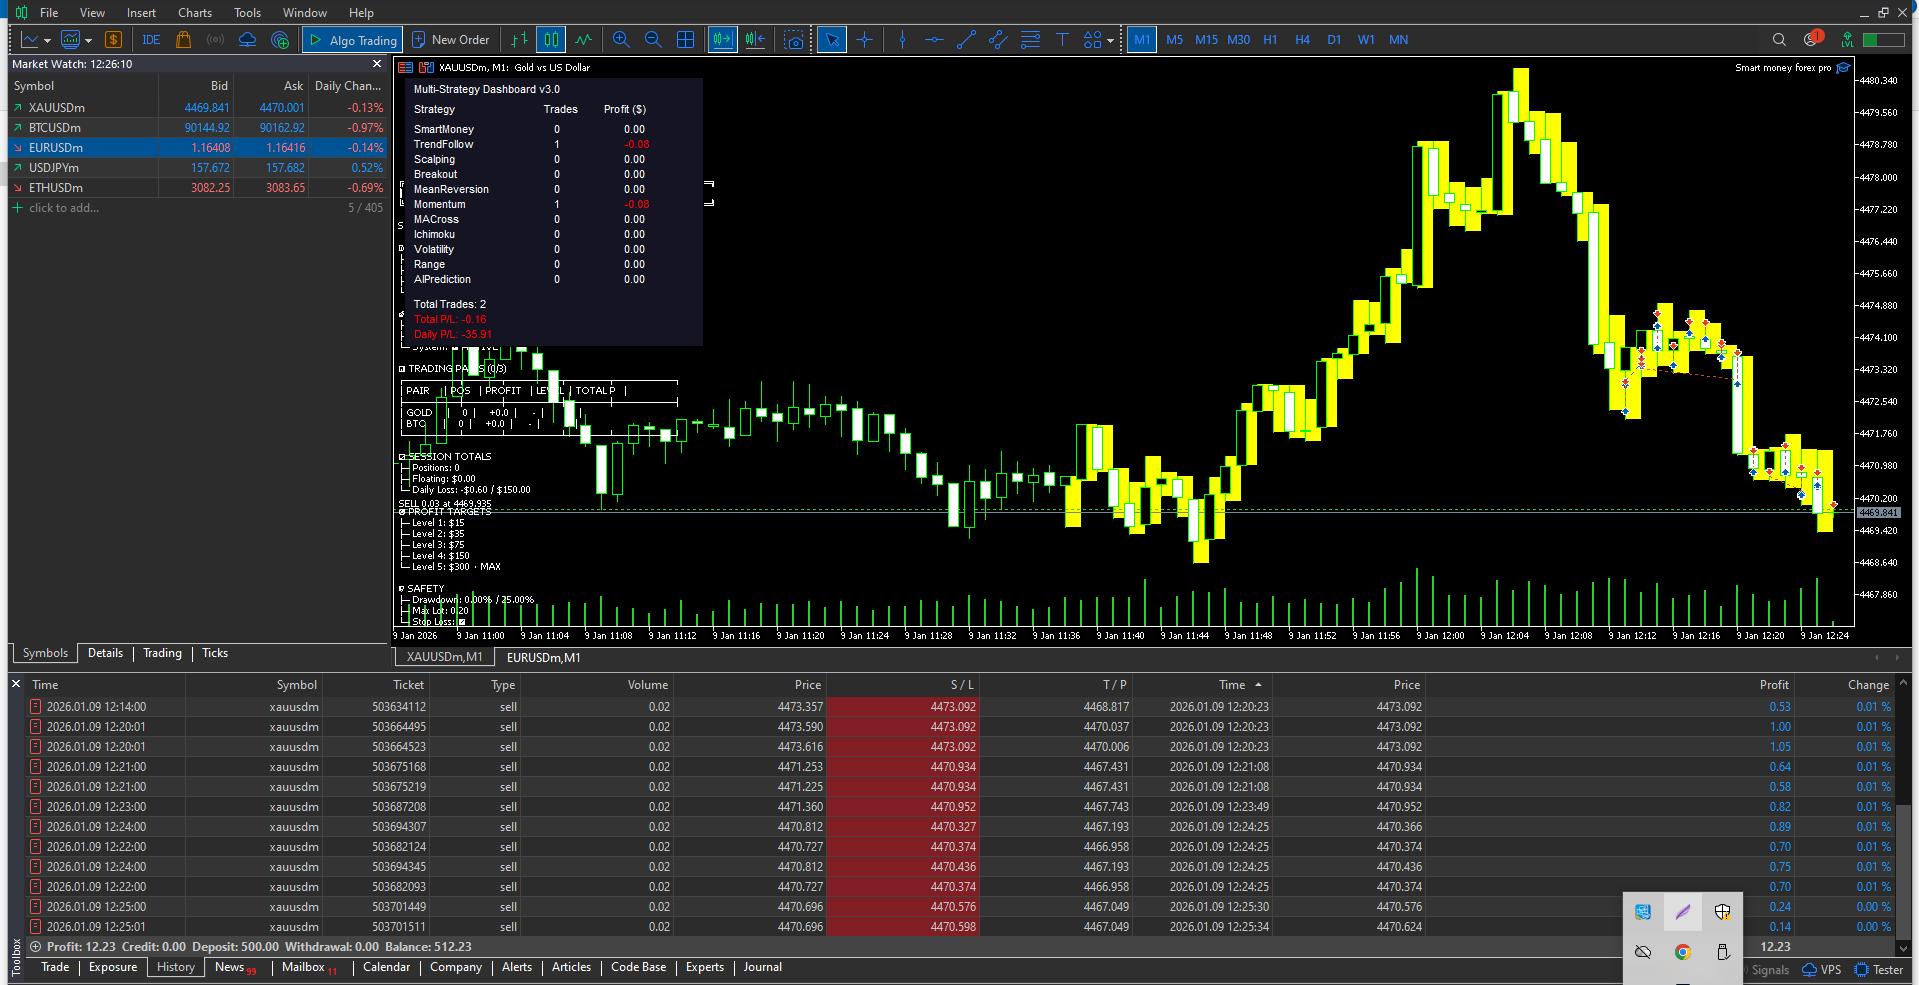This screenshot has height=985, width=1919.
Task: Select the Text label drawing tool
Action: (1062, 40)
